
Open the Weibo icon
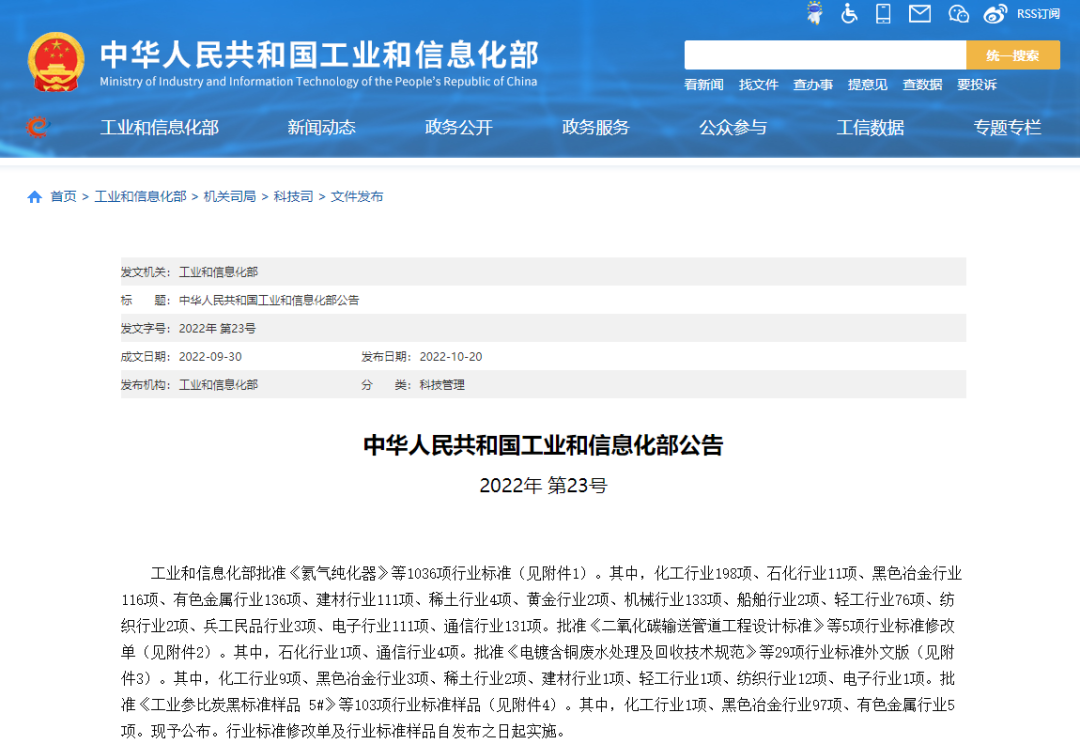click(995, 13)
